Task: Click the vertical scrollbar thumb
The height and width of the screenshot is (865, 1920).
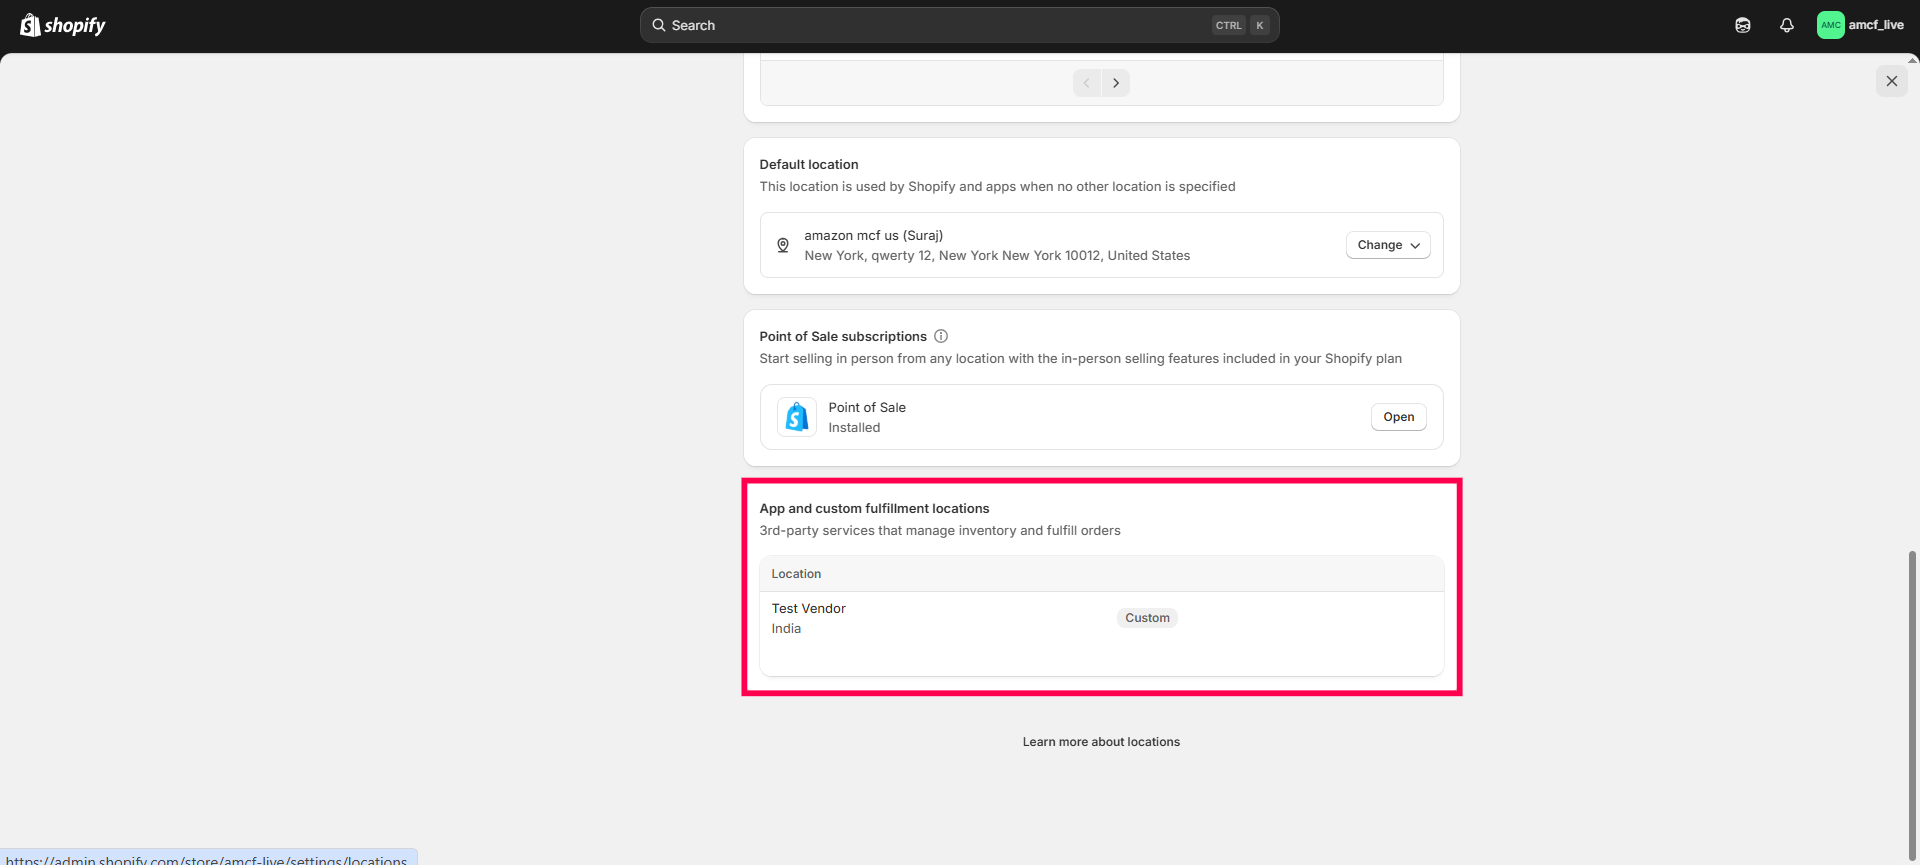Action: coord(1912,700)
